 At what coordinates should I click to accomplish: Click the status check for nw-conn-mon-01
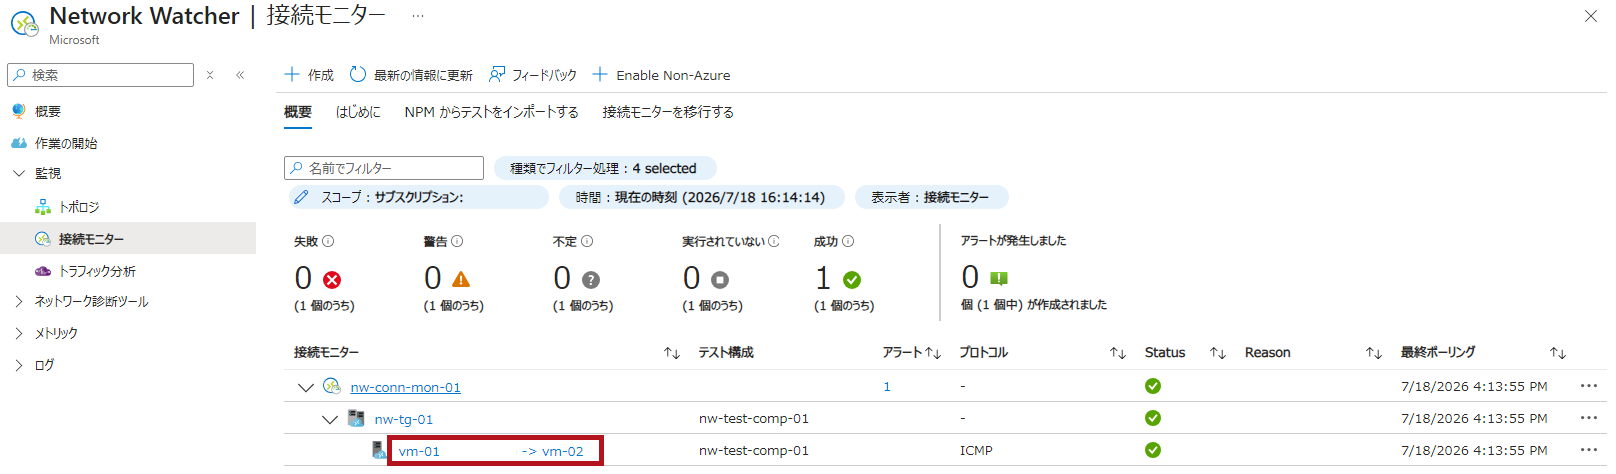coord(1153,386)
